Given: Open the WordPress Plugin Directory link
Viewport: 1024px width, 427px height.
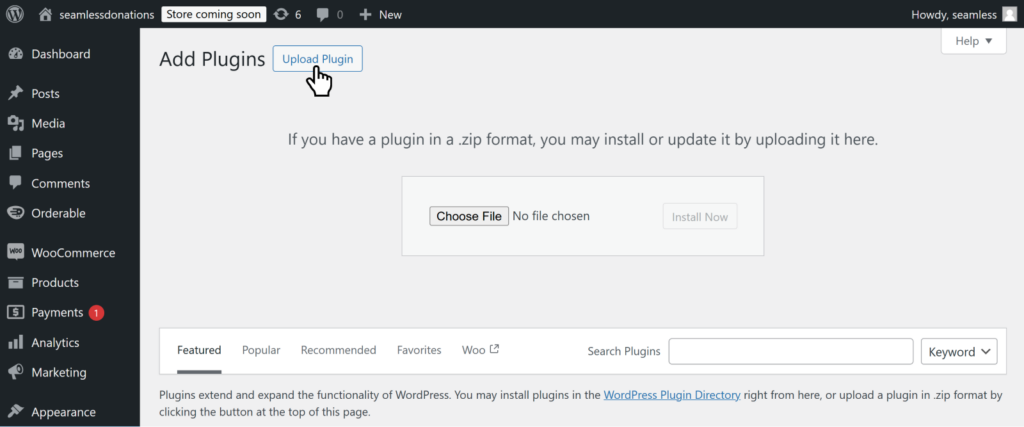Looking at the screenshot, I should click(x=672, y=395).
